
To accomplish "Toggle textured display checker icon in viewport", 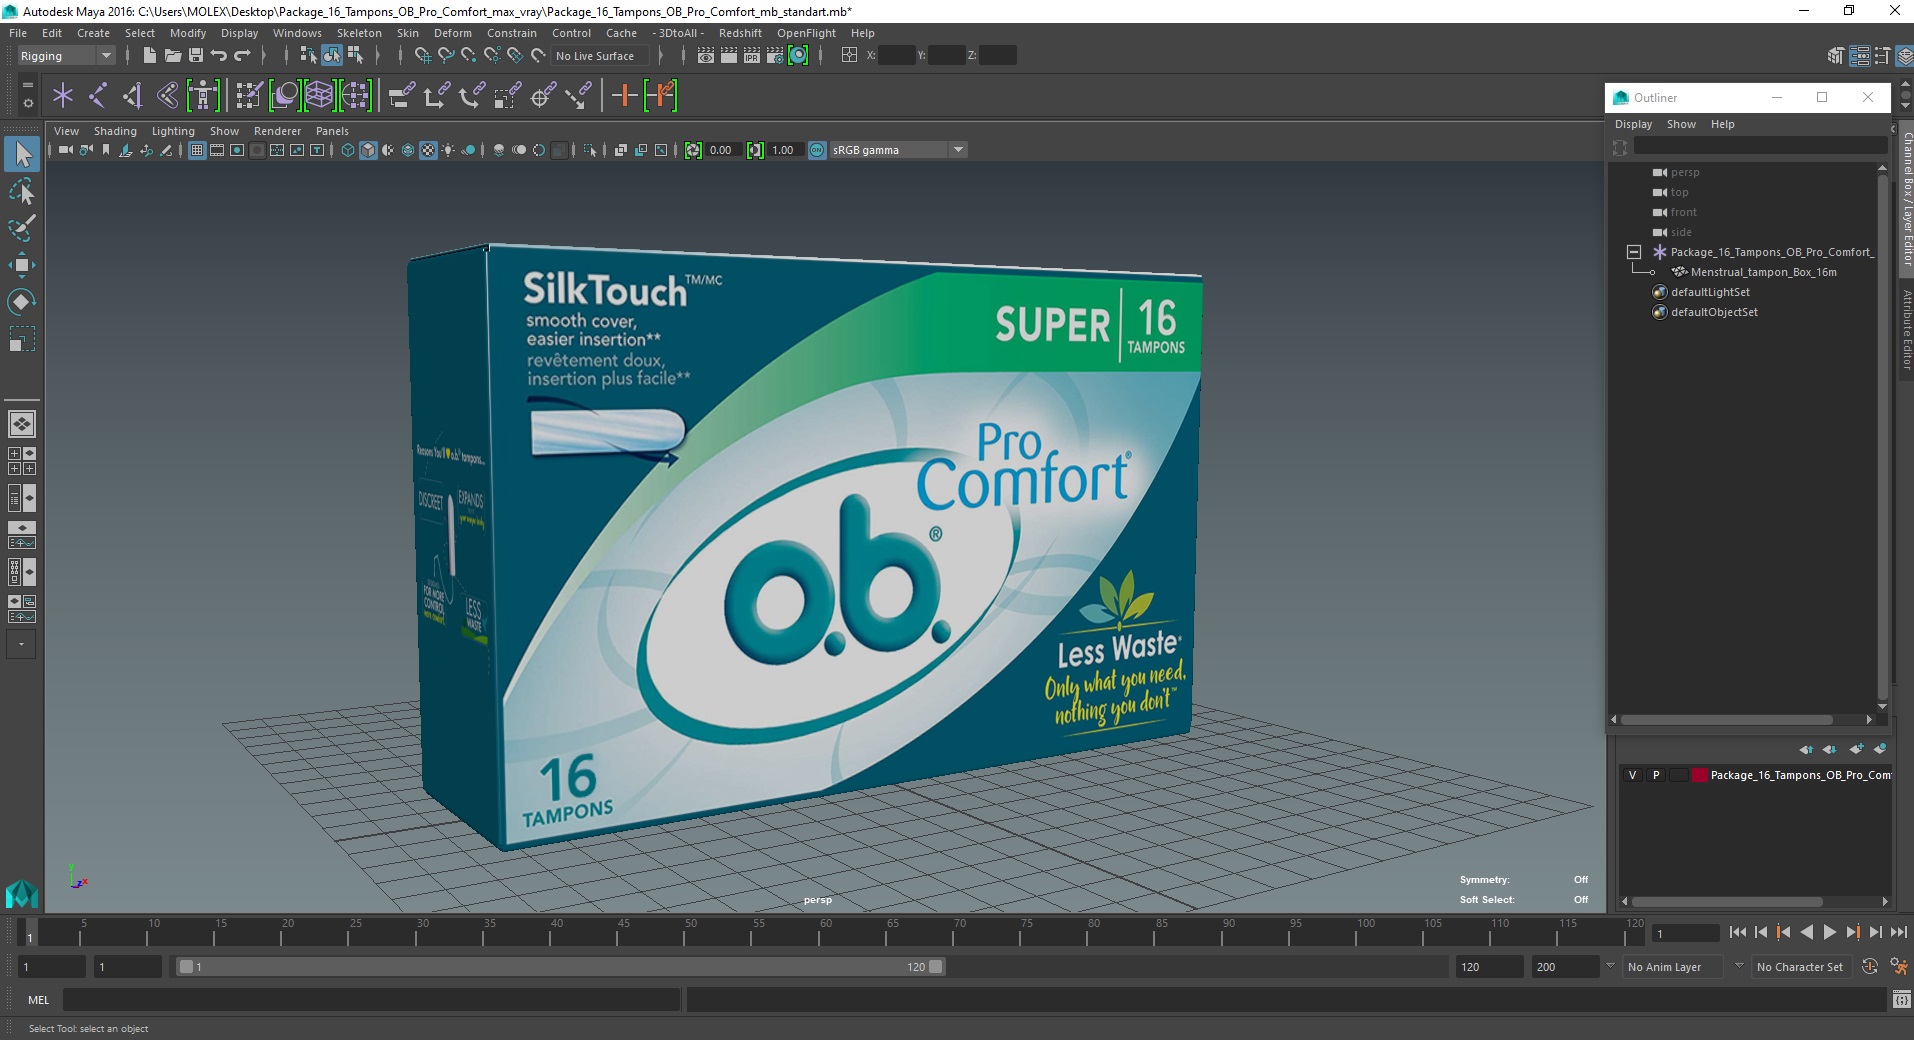I will click(428, 150).
